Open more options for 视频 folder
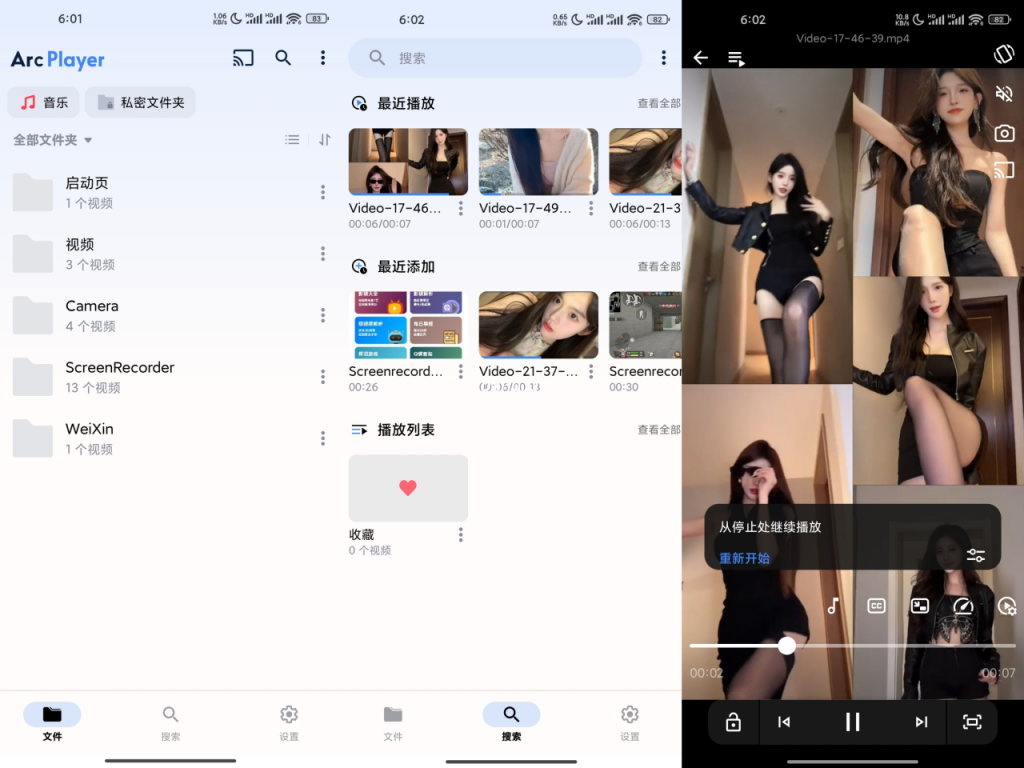 pos(323,253)
